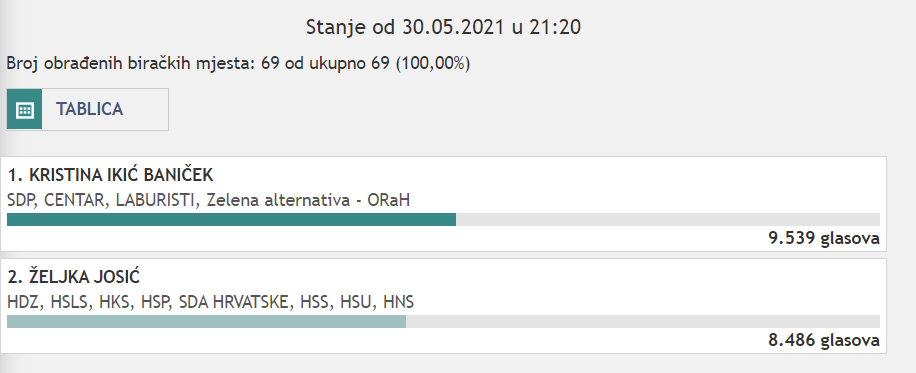916x373 pixels.
Task: Select candidate Željka Josić name
Action: [x=74, y=277]
